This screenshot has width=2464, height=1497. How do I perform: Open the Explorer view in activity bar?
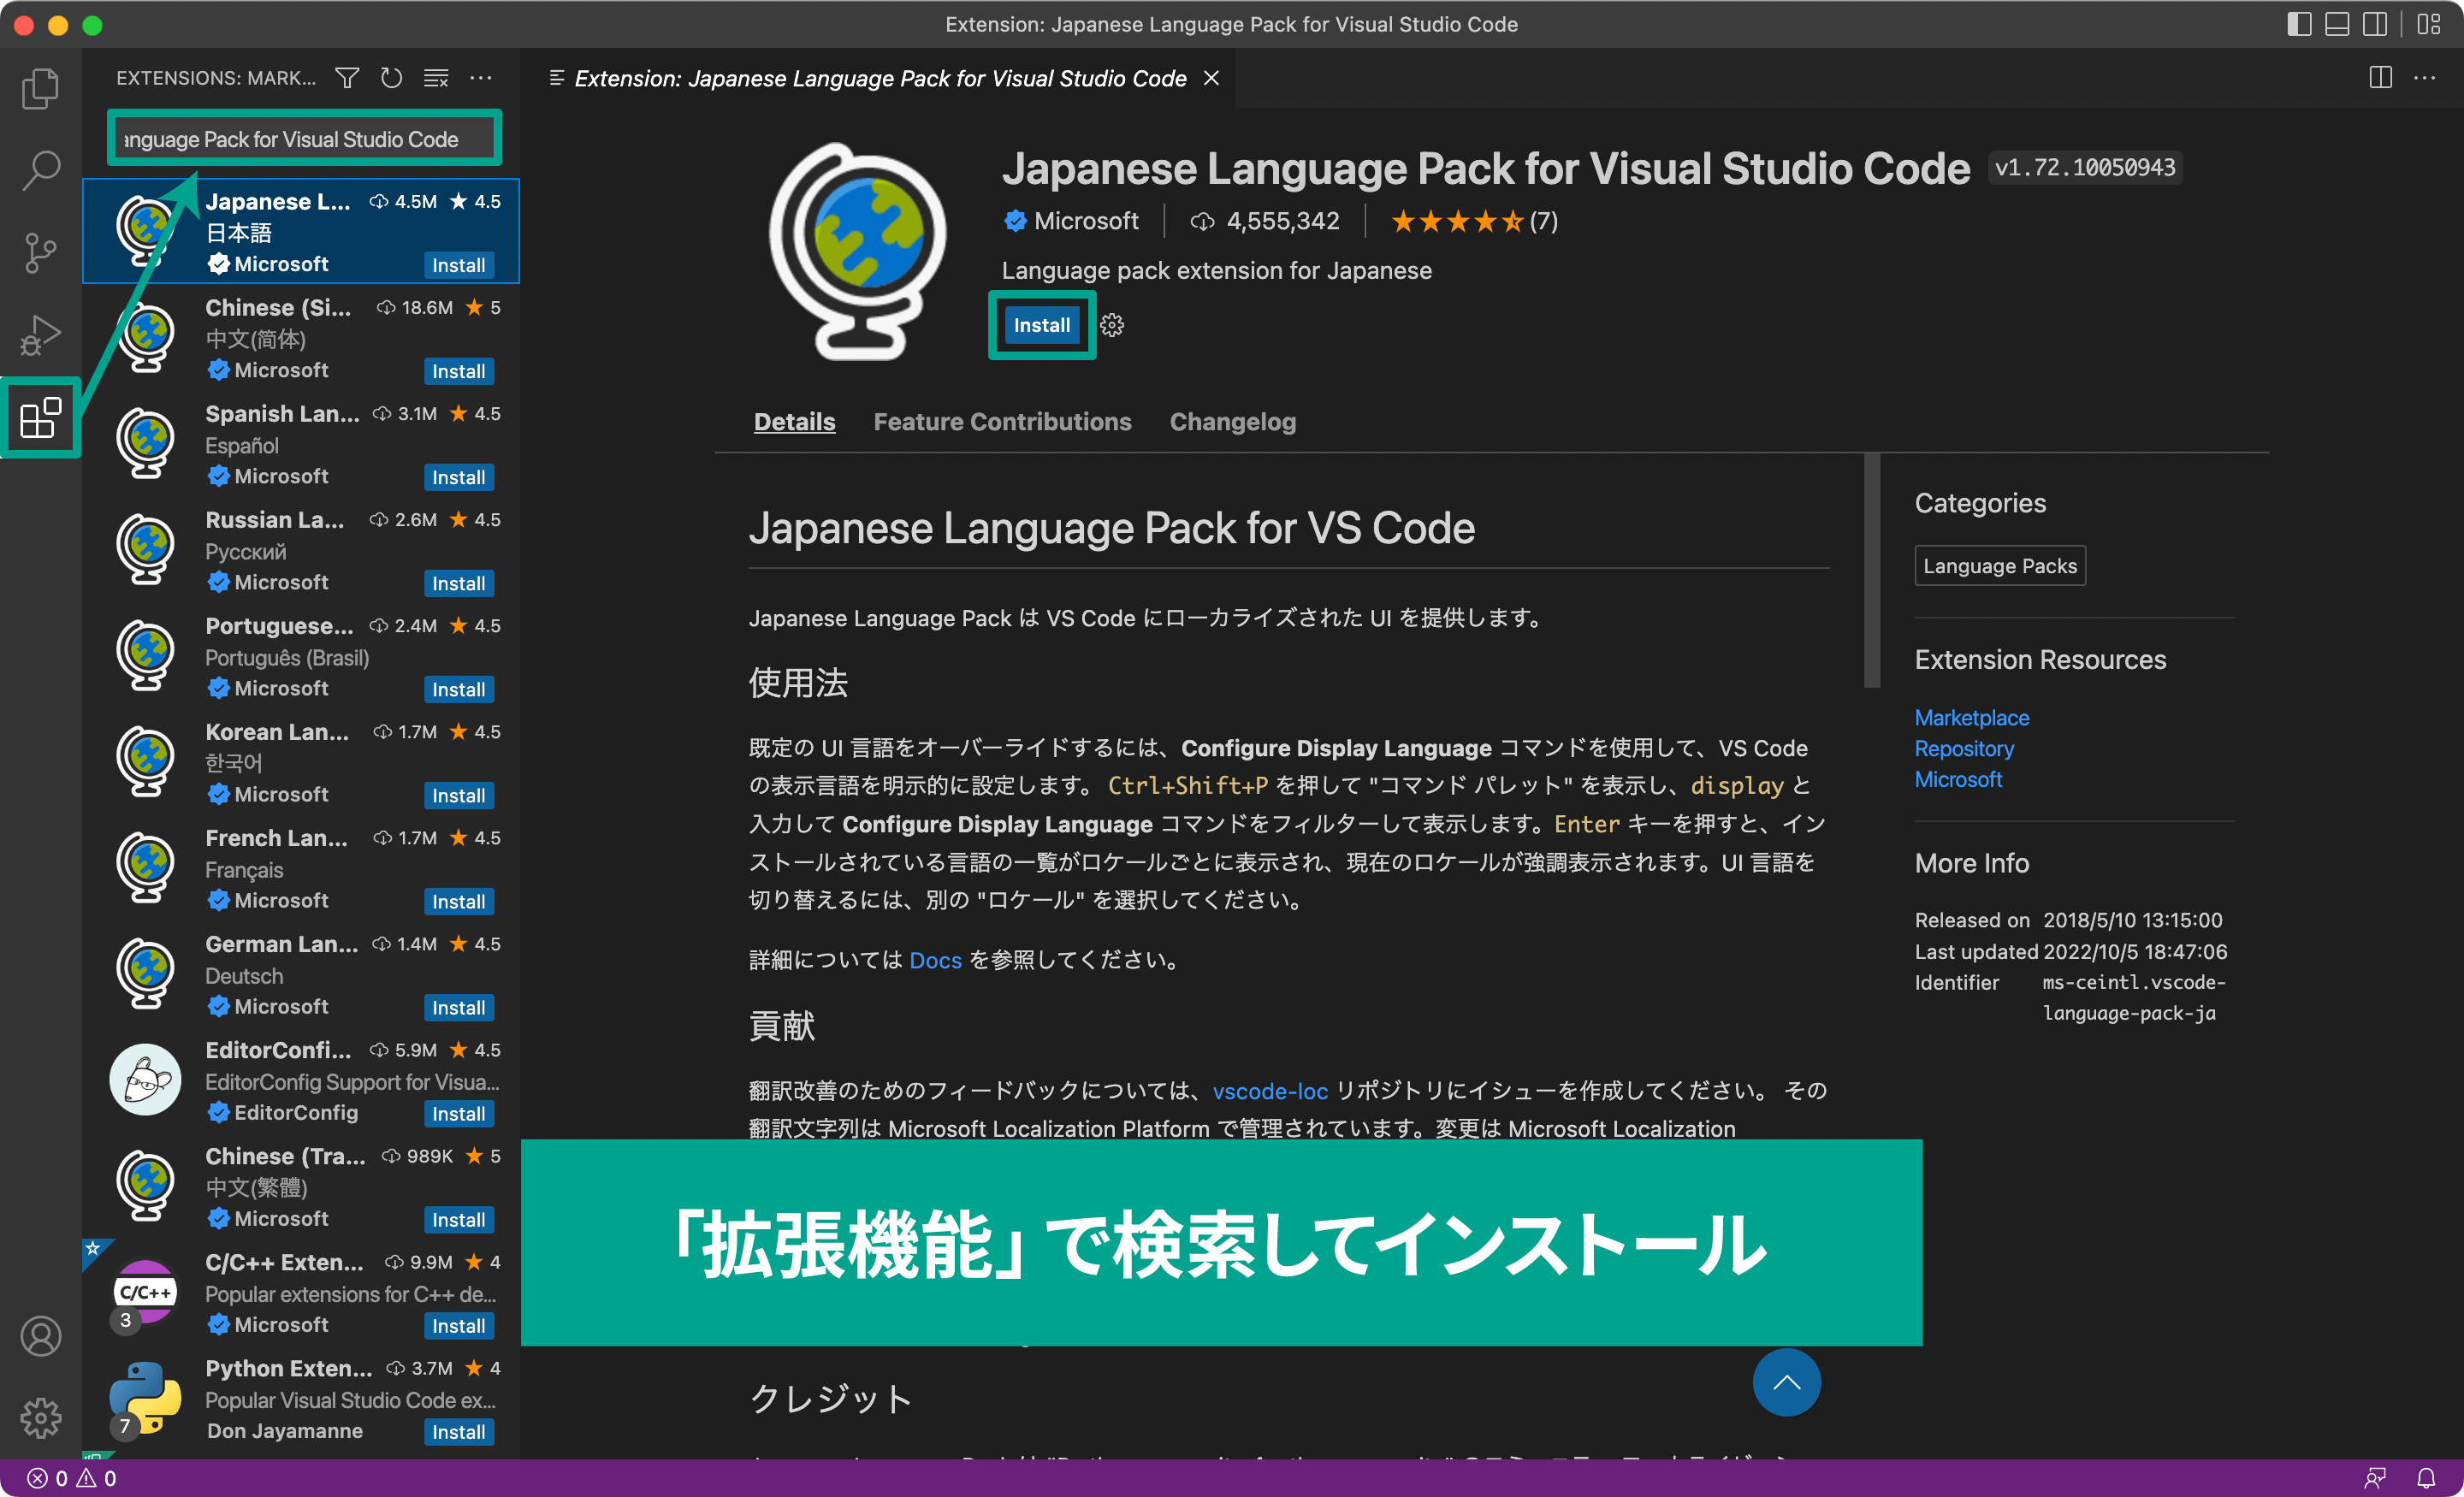(40, 88)
